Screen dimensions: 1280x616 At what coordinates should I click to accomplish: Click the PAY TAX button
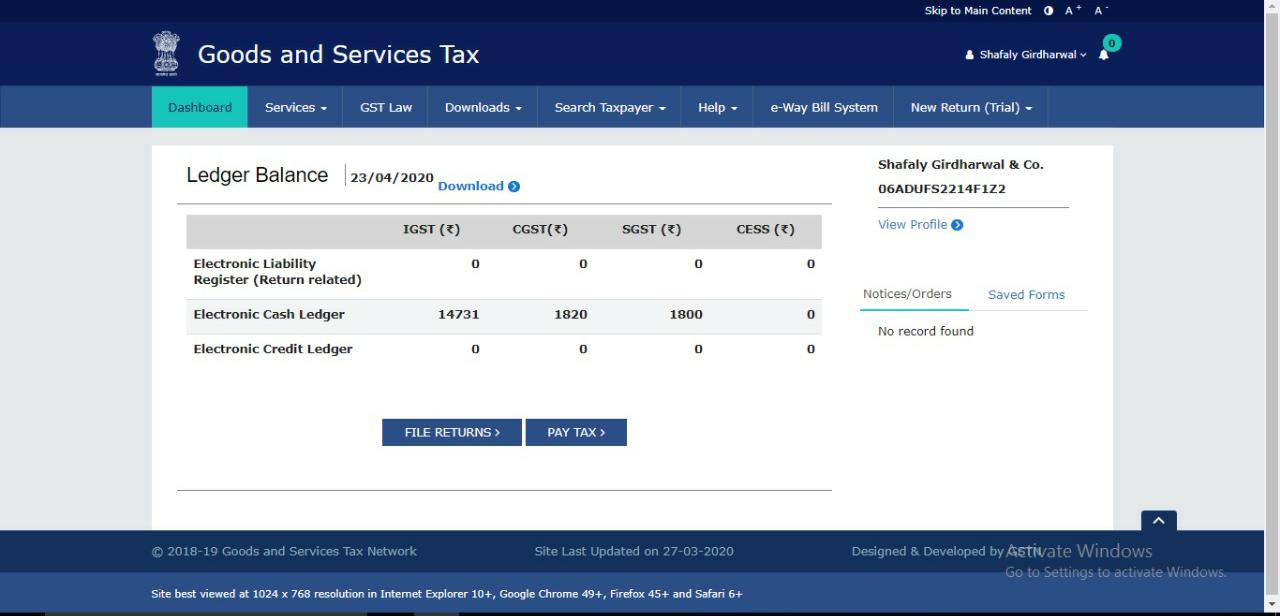(576, 432)
